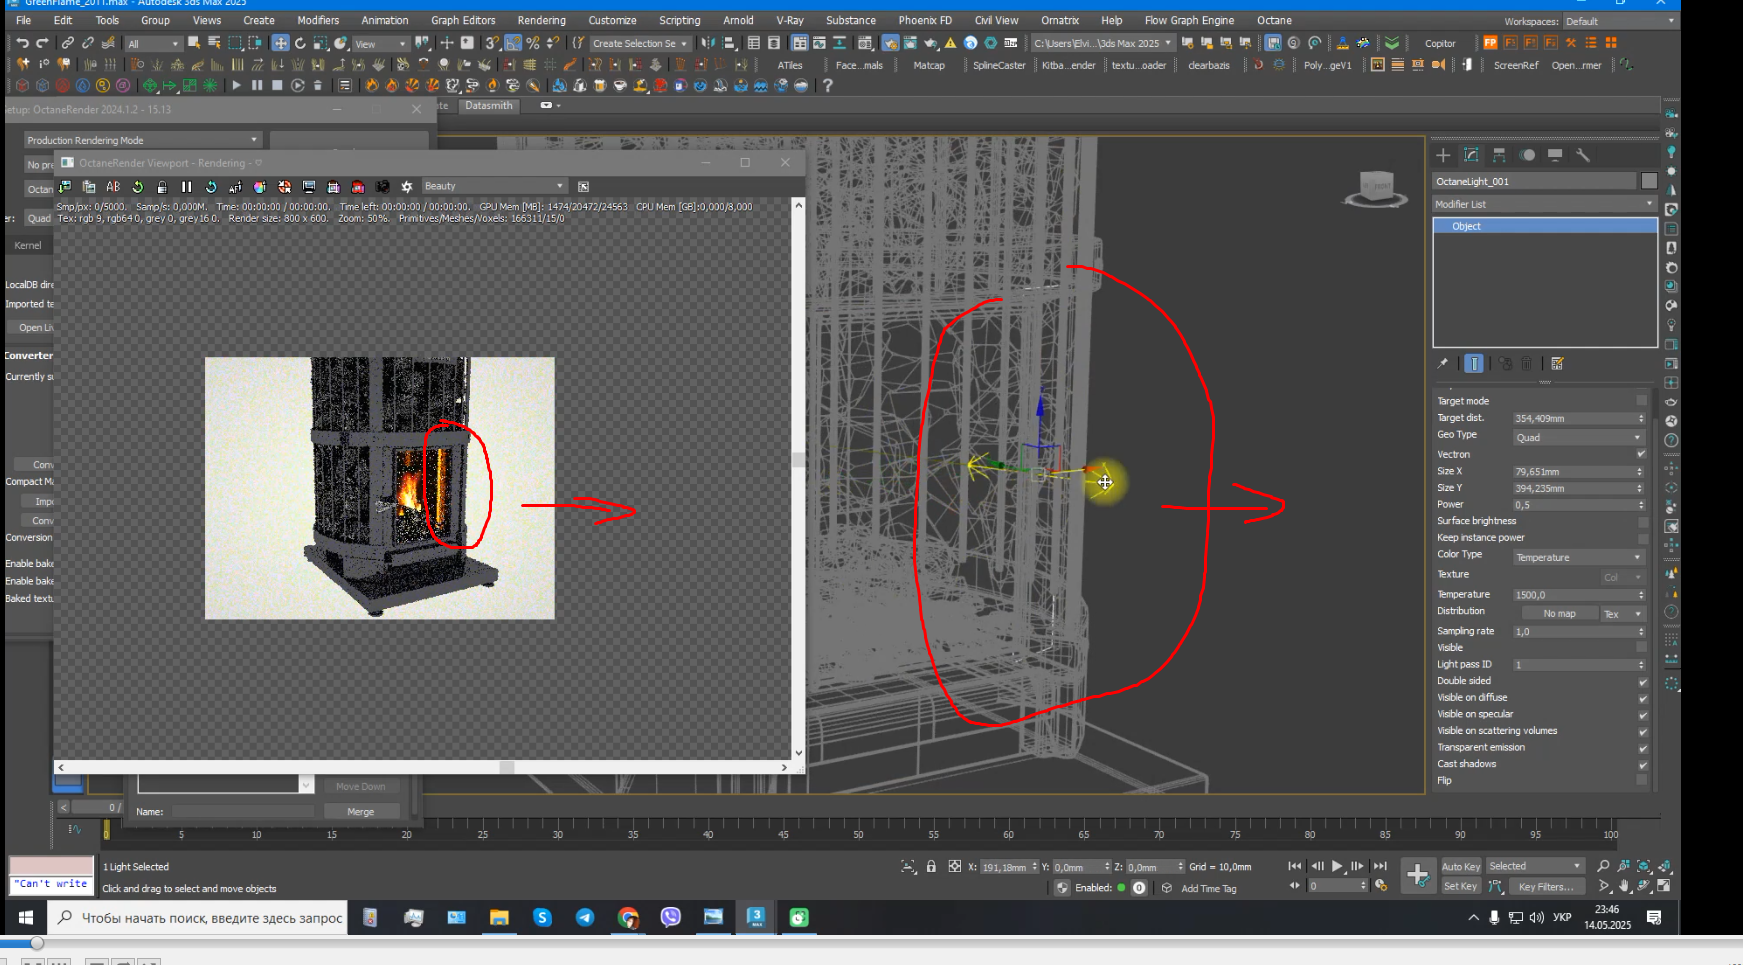Switch to the Modify panel icon

pos(1471,155)
